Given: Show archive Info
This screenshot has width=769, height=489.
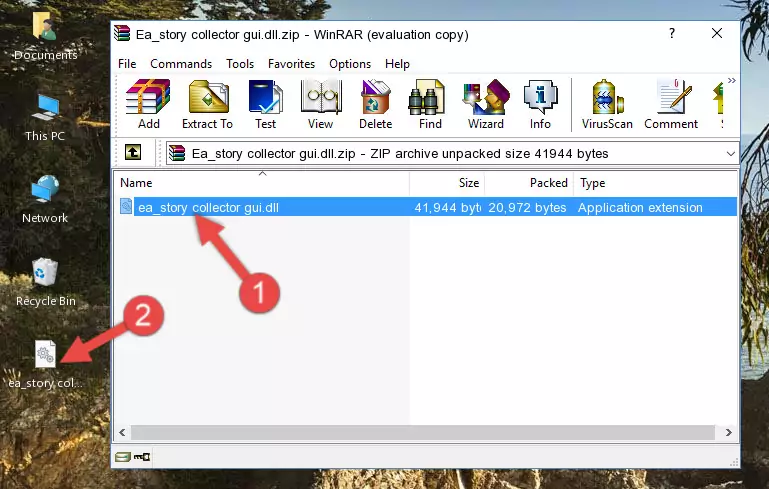Looking at the screenshot, I should coord(540,104).
